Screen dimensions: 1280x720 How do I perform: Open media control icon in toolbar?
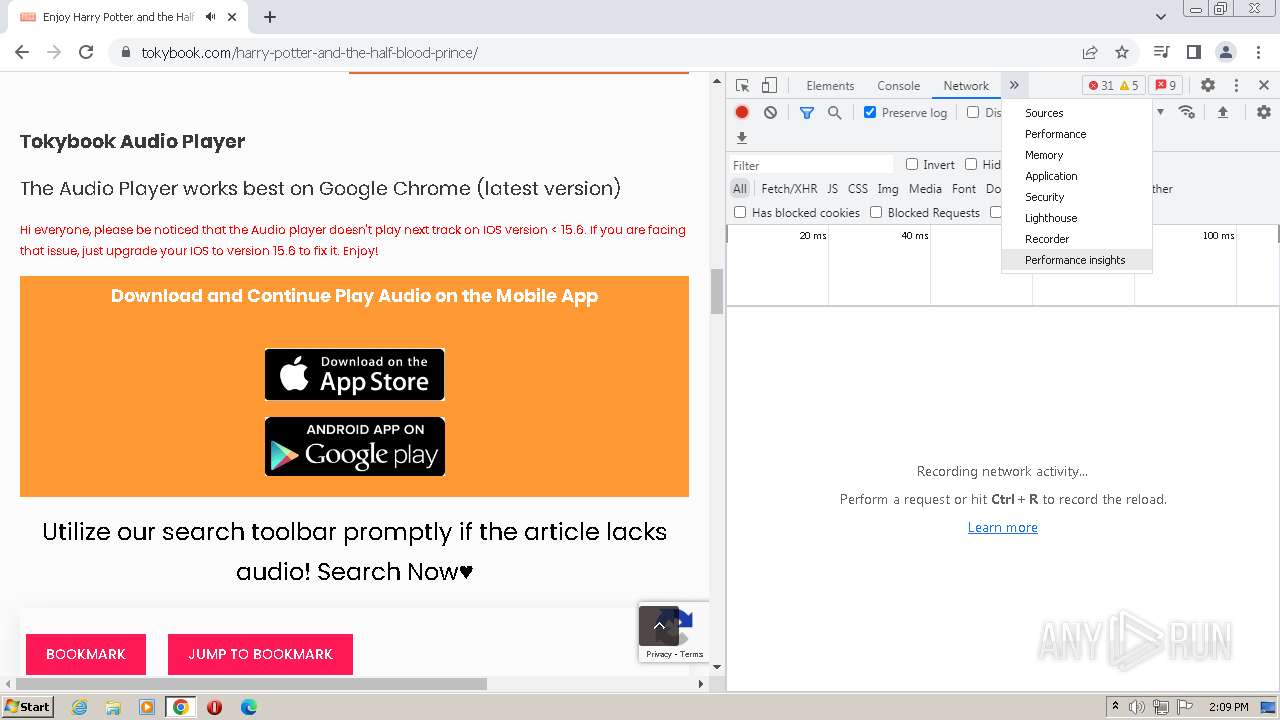point(1161,52)
